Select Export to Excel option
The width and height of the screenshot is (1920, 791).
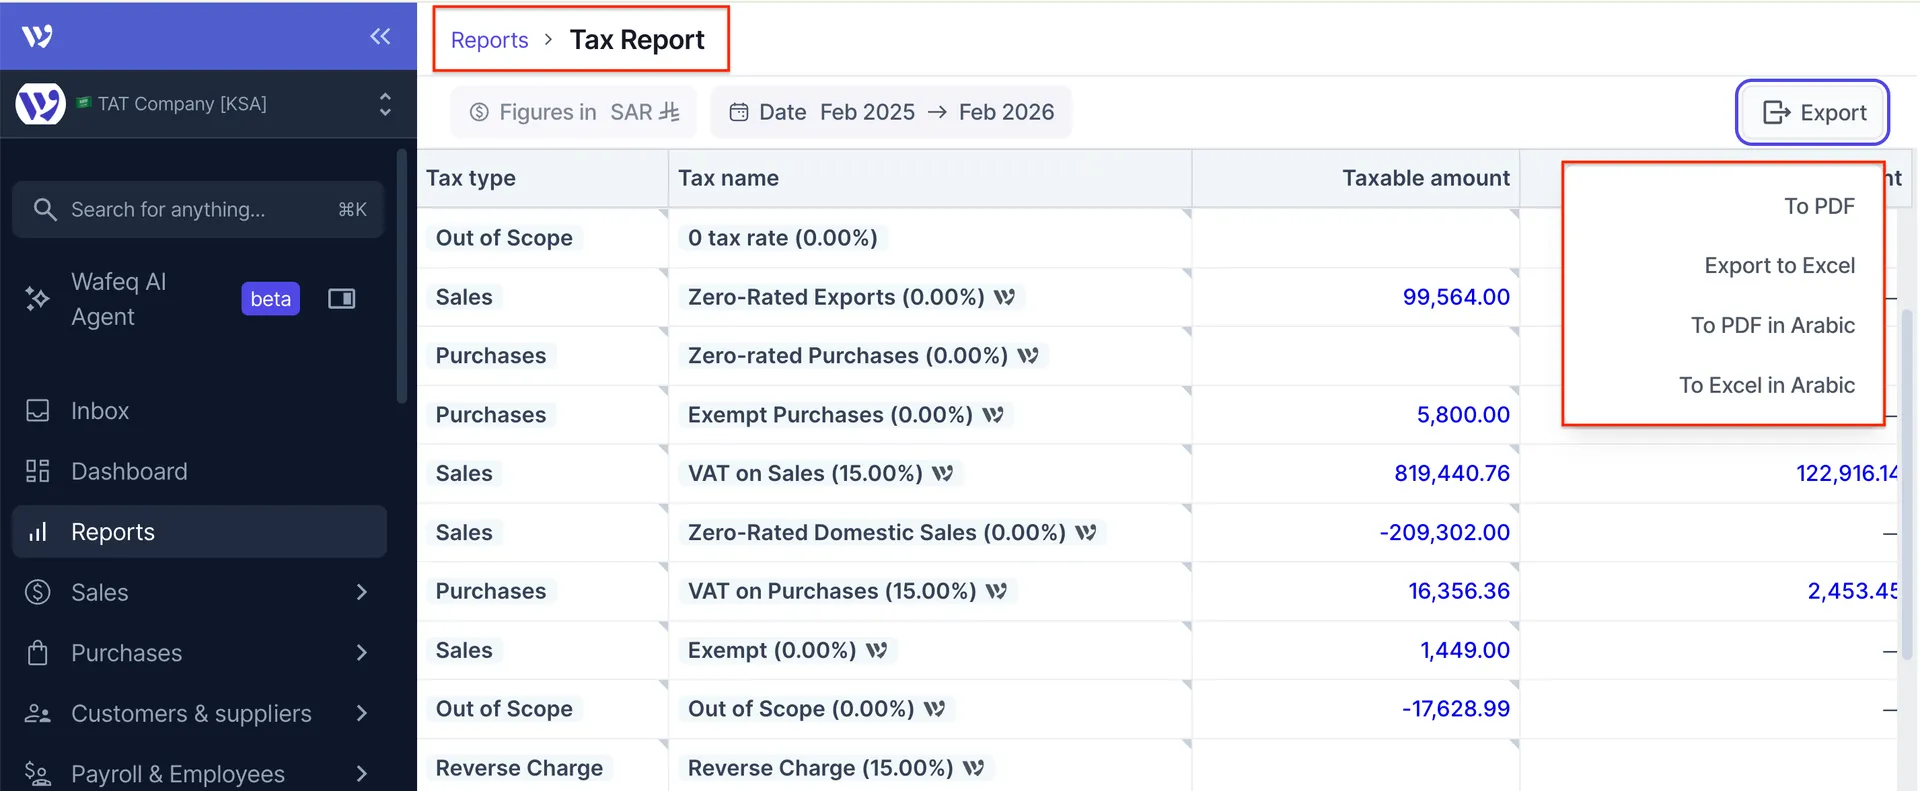tap(1779, 266)
